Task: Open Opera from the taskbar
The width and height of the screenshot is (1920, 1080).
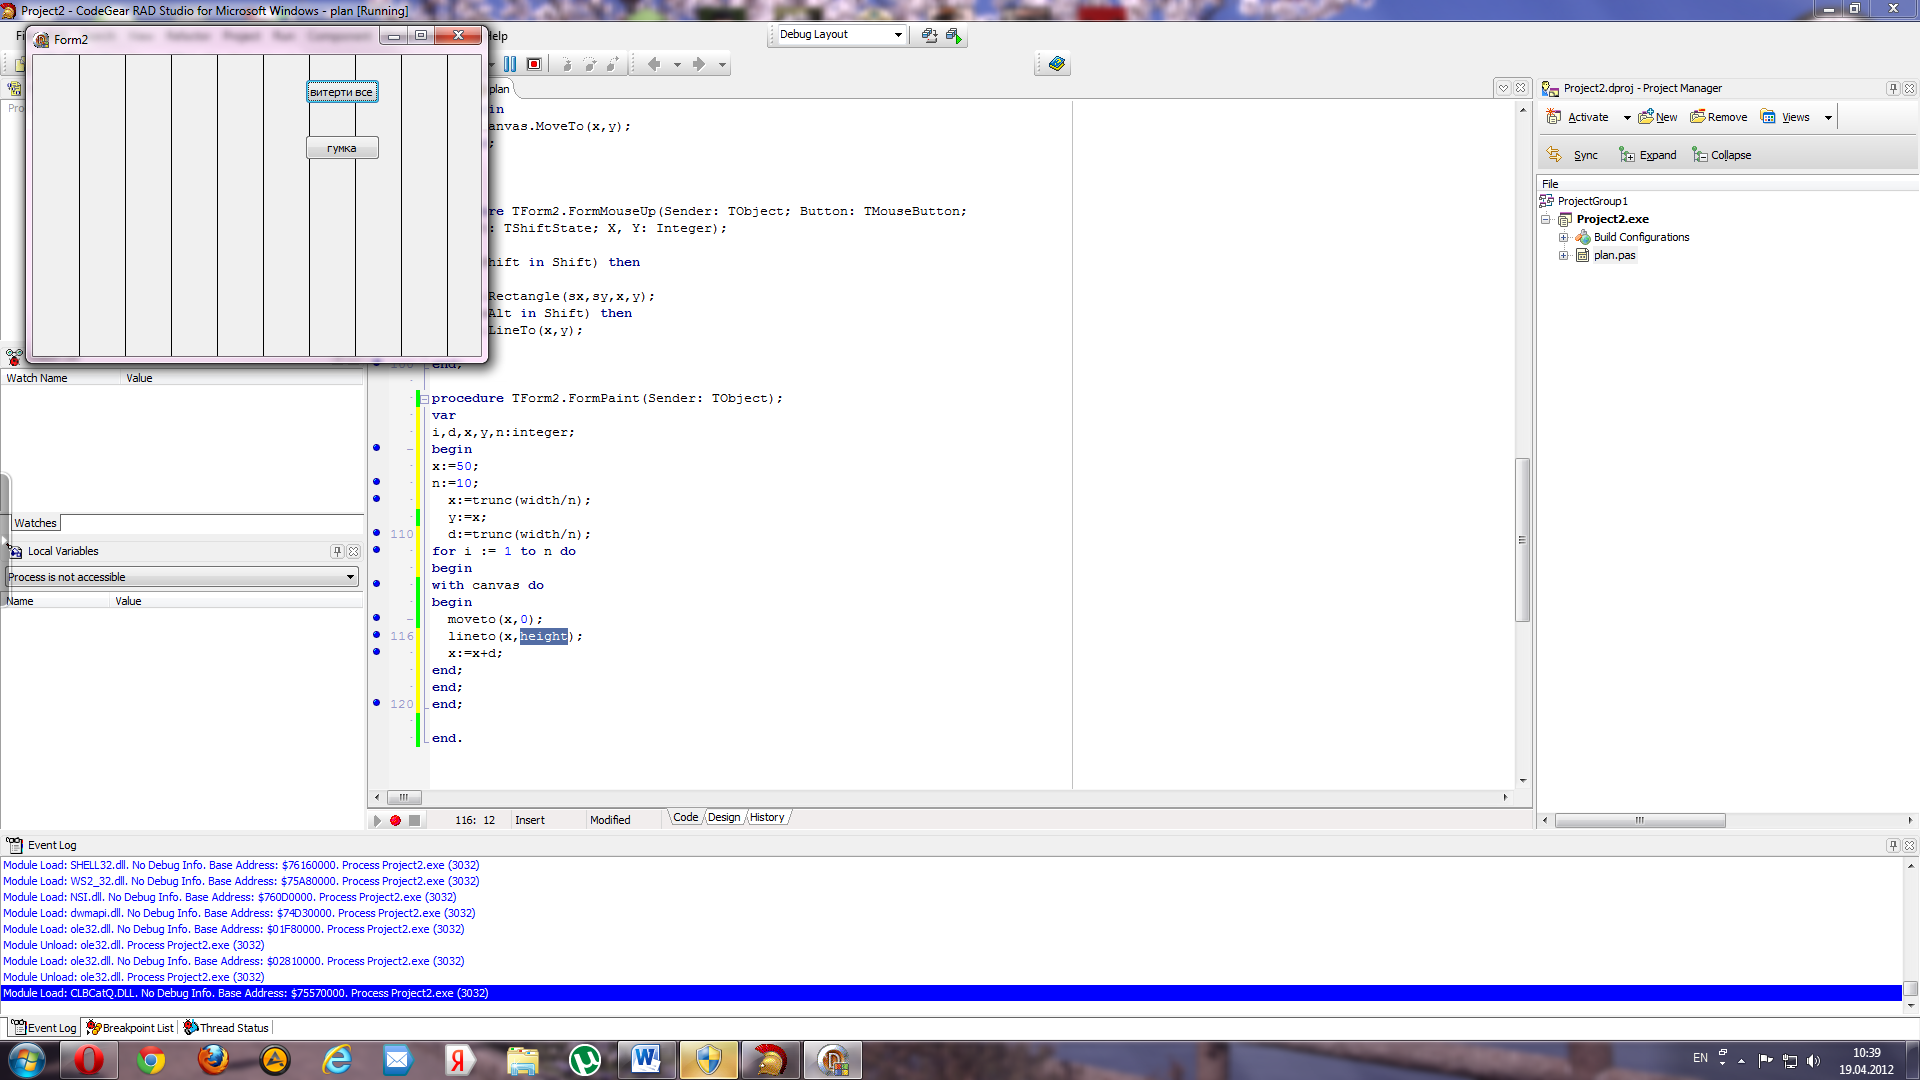Action: click(89, 1060)
